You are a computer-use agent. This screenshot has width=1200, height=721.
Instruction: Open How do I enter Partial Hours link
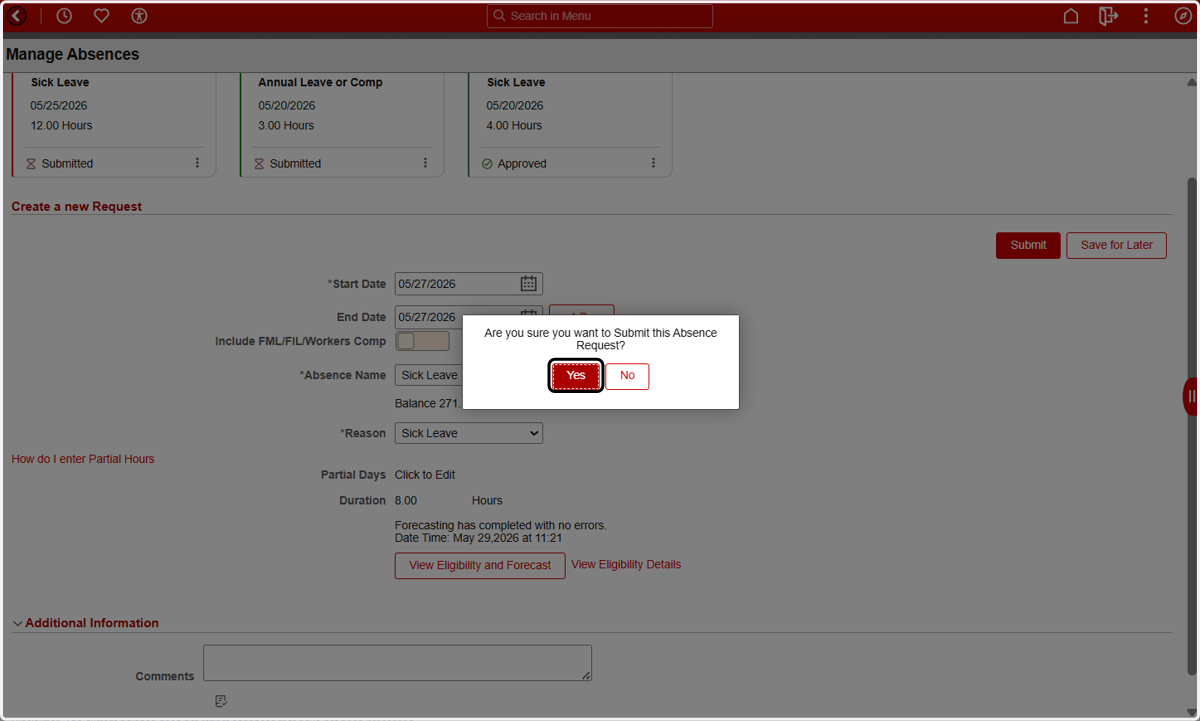[83, 459]
